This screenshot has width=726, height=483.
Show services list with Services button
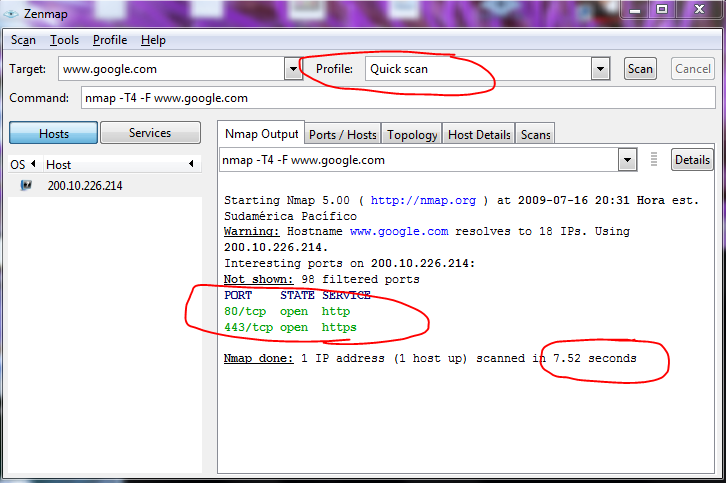[x=150, y=133]
